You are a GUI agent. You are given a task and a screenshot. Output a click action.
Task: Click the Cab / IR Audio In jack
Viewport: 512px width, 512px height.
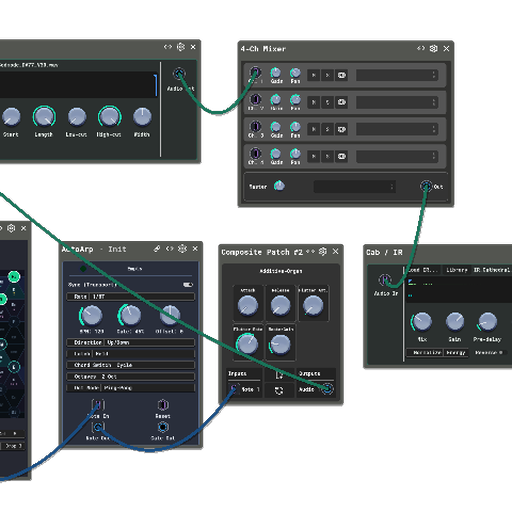[x=385, y=280]
